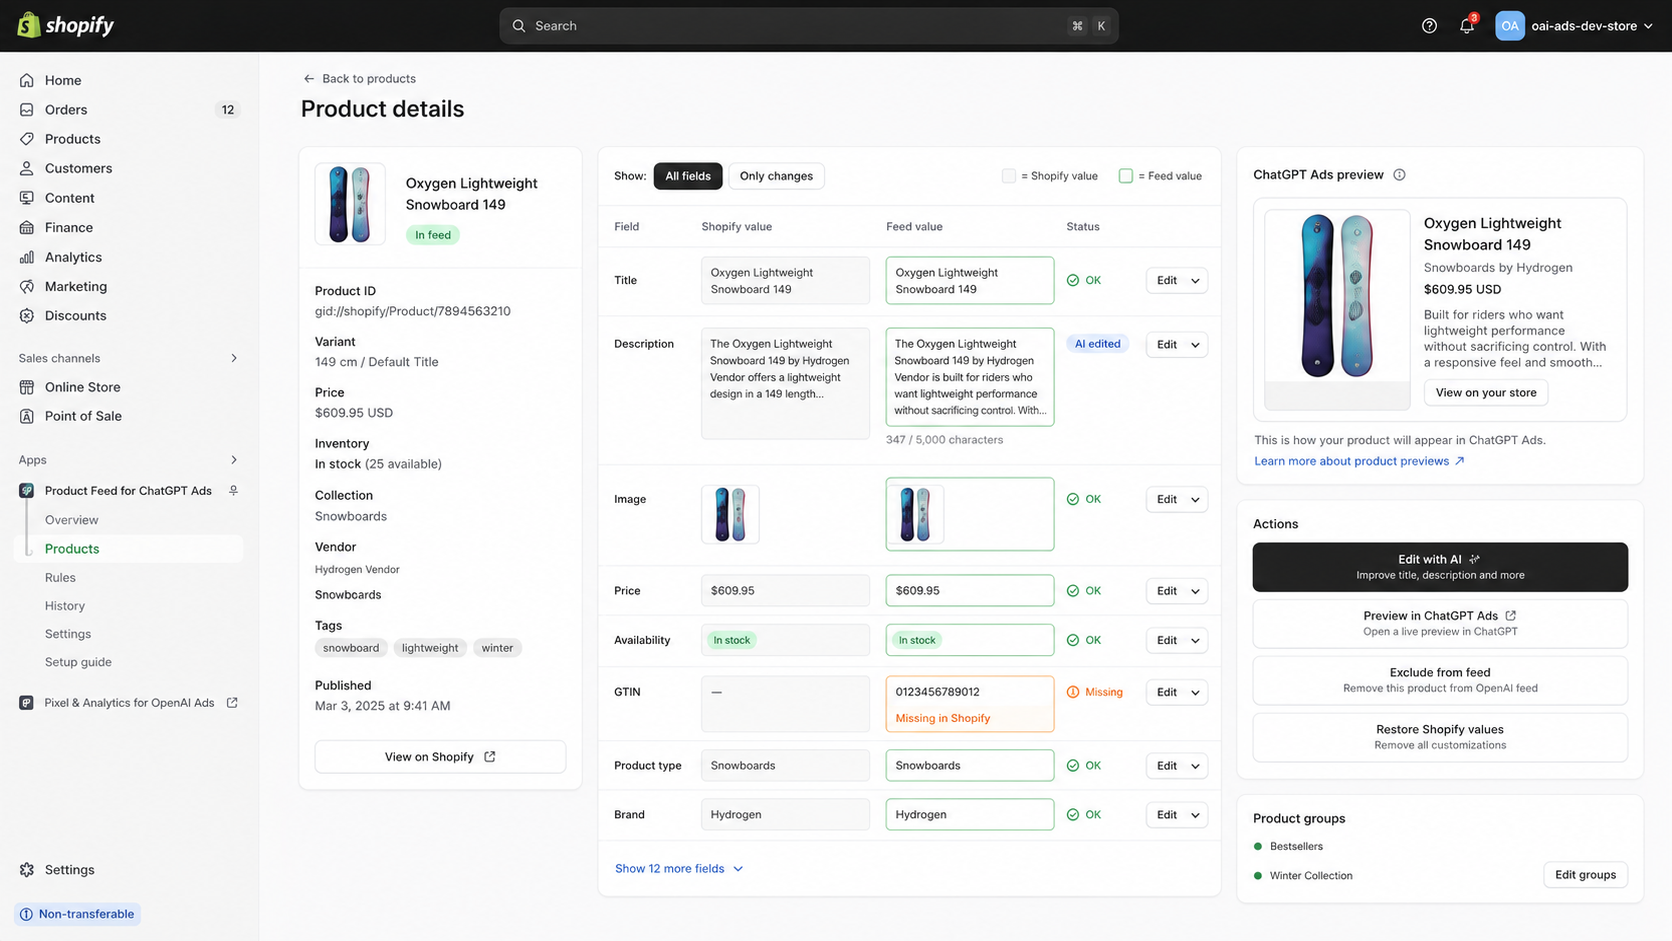The width and height of the screenshot is (1672, 941).
Task: Click the Settings gear icon at sidebar bottom
Action: (x=27, y=870)
